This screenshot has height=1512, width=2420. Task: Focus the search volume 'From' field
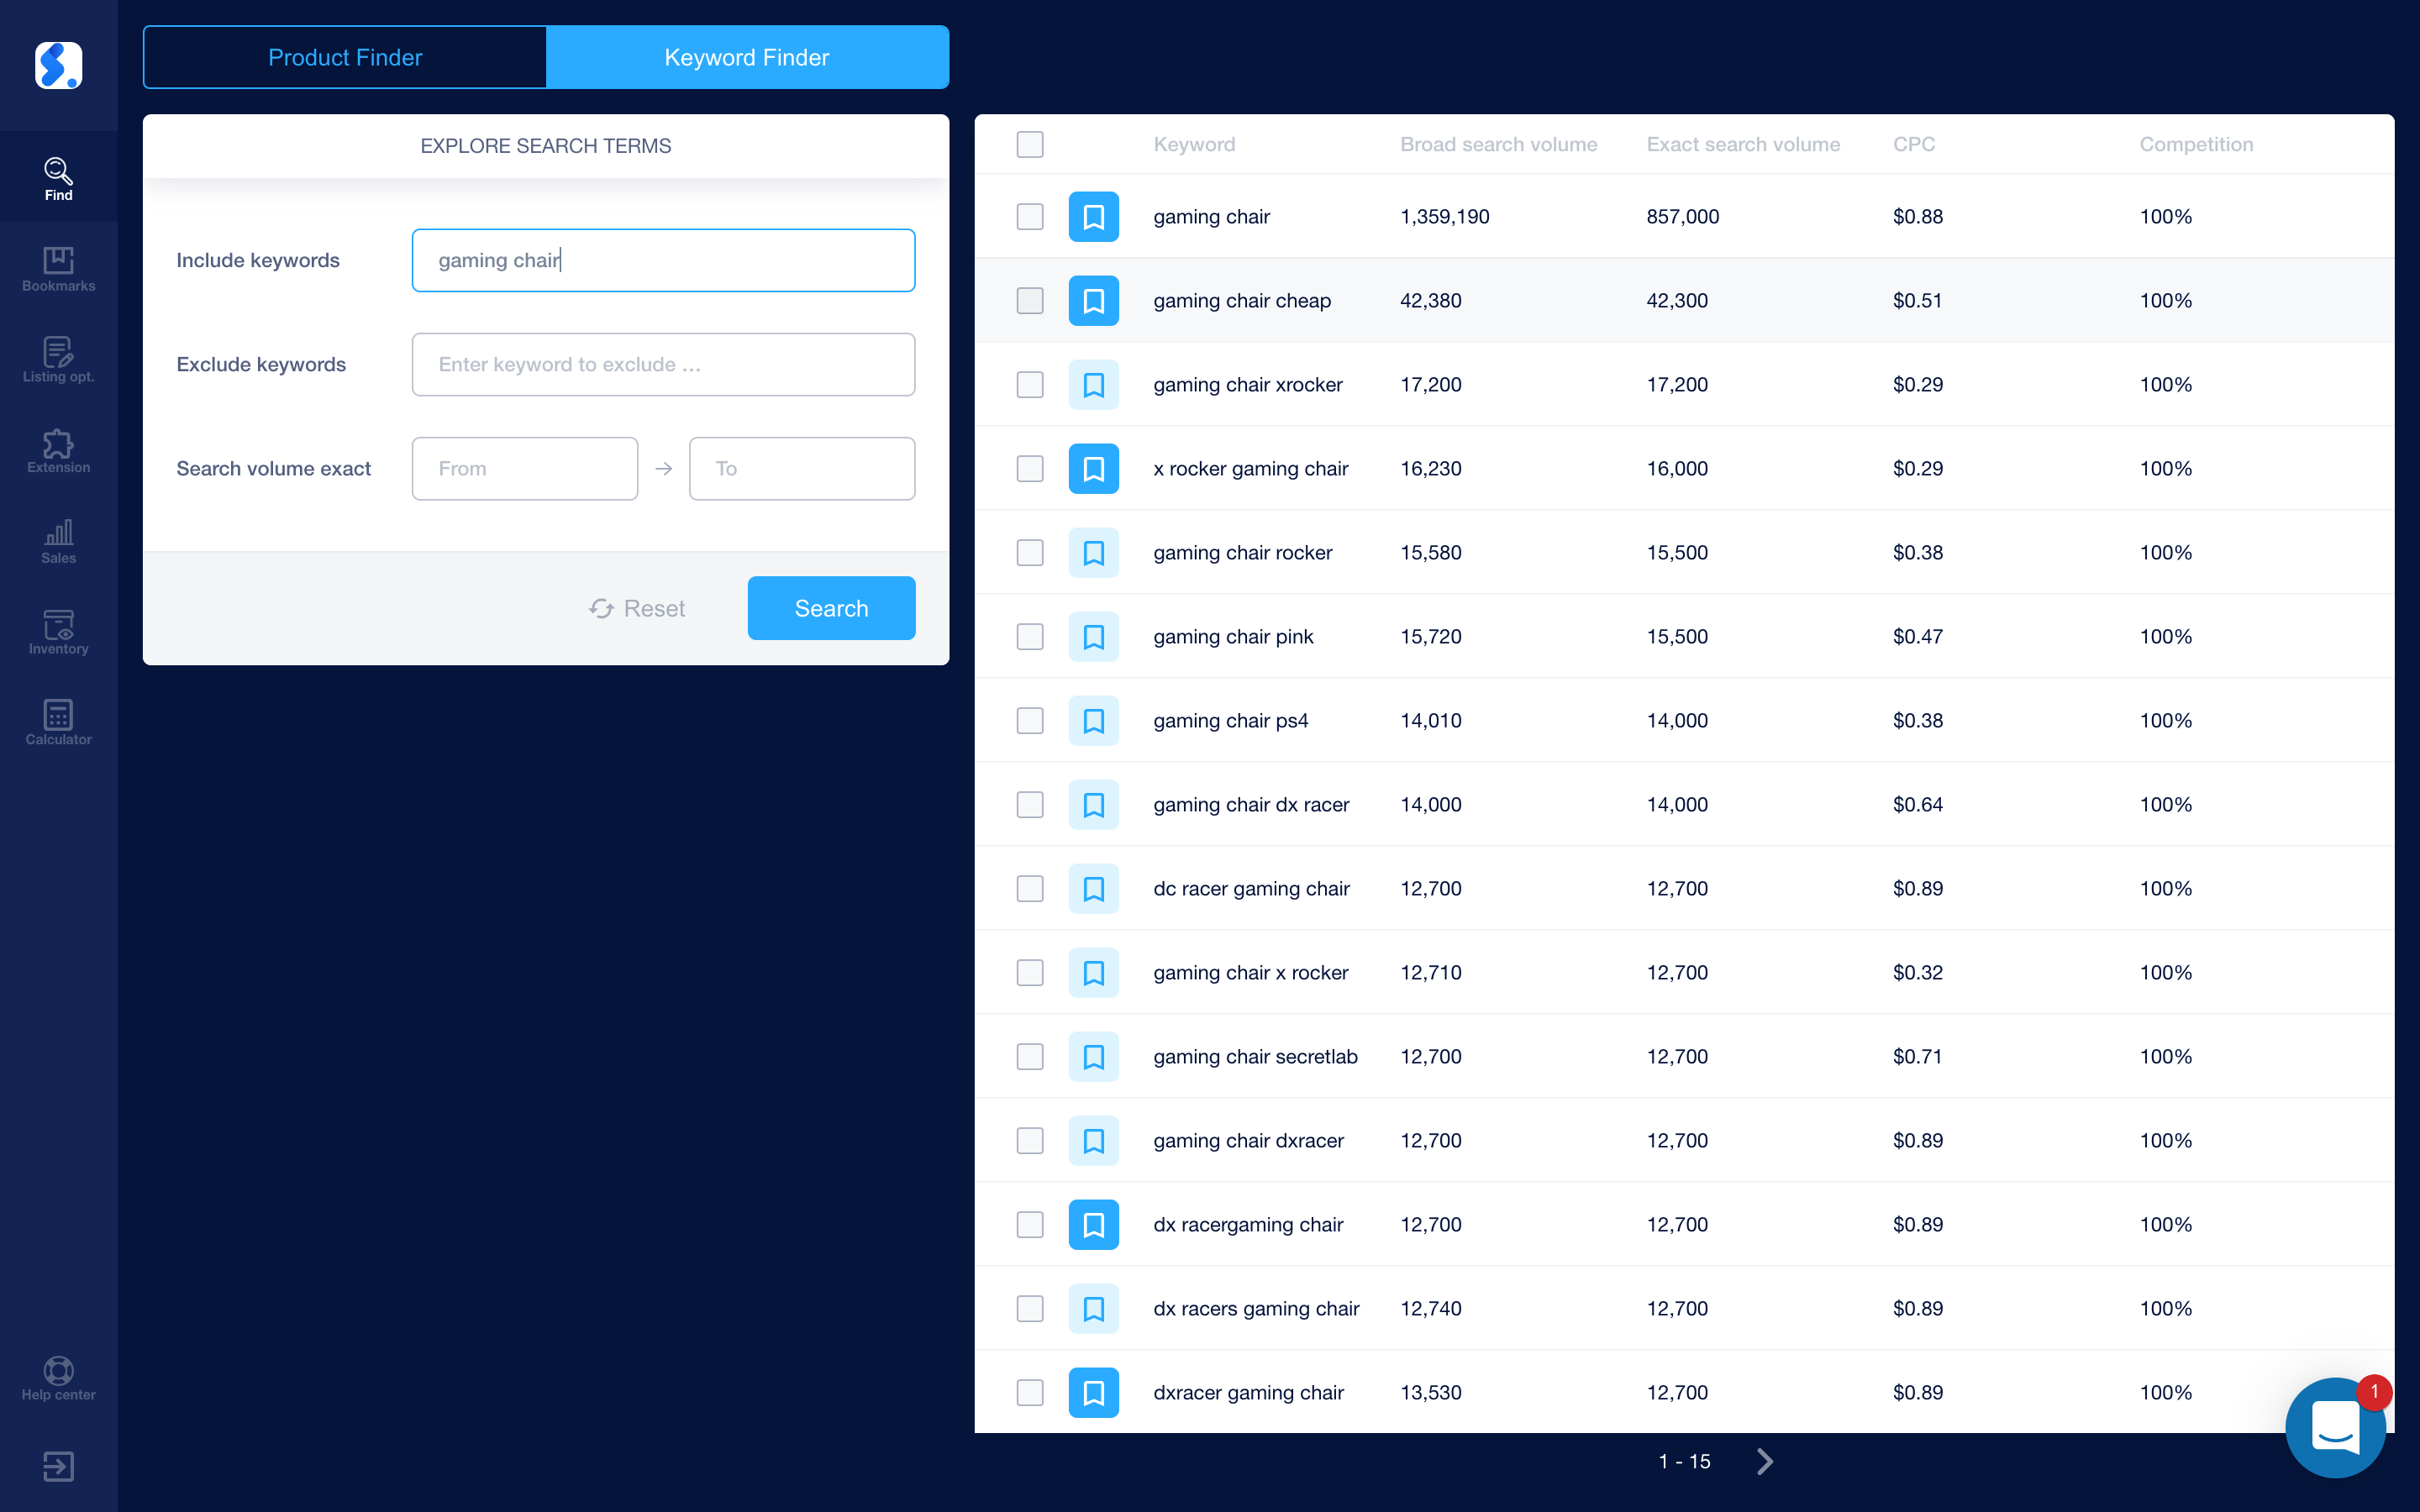click(524, 468)
